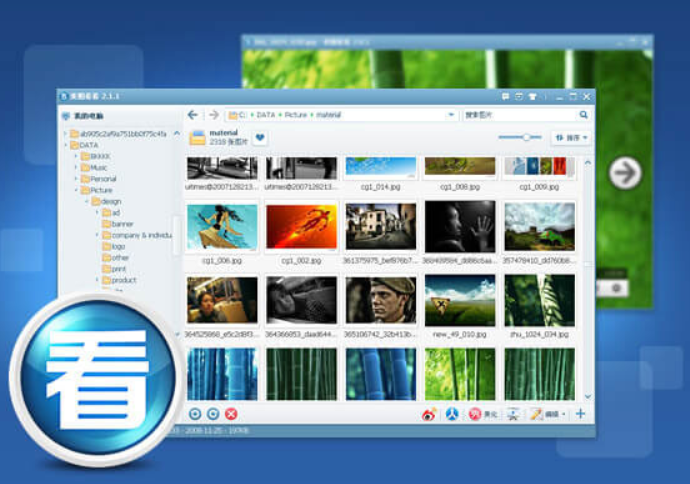
Task: Select the cg1_002.jpg orange flame thumbnail
Action: (301, 227)
